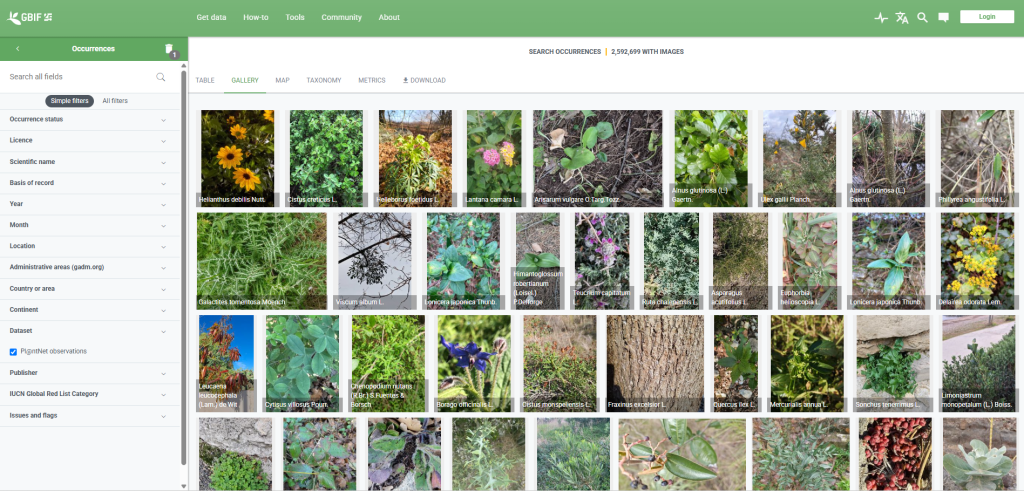Open the system health pulse icon
Image resolution: width=1024 pixels, height=491 pixels.
pos(881,18)
